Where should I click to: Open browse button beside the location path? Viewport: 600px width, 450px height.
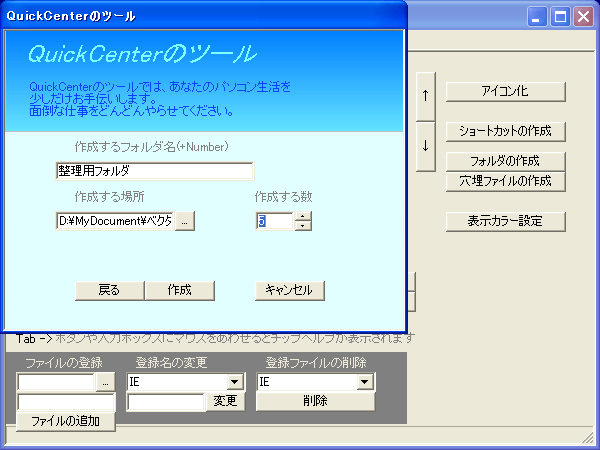click(x=185, y=221)
